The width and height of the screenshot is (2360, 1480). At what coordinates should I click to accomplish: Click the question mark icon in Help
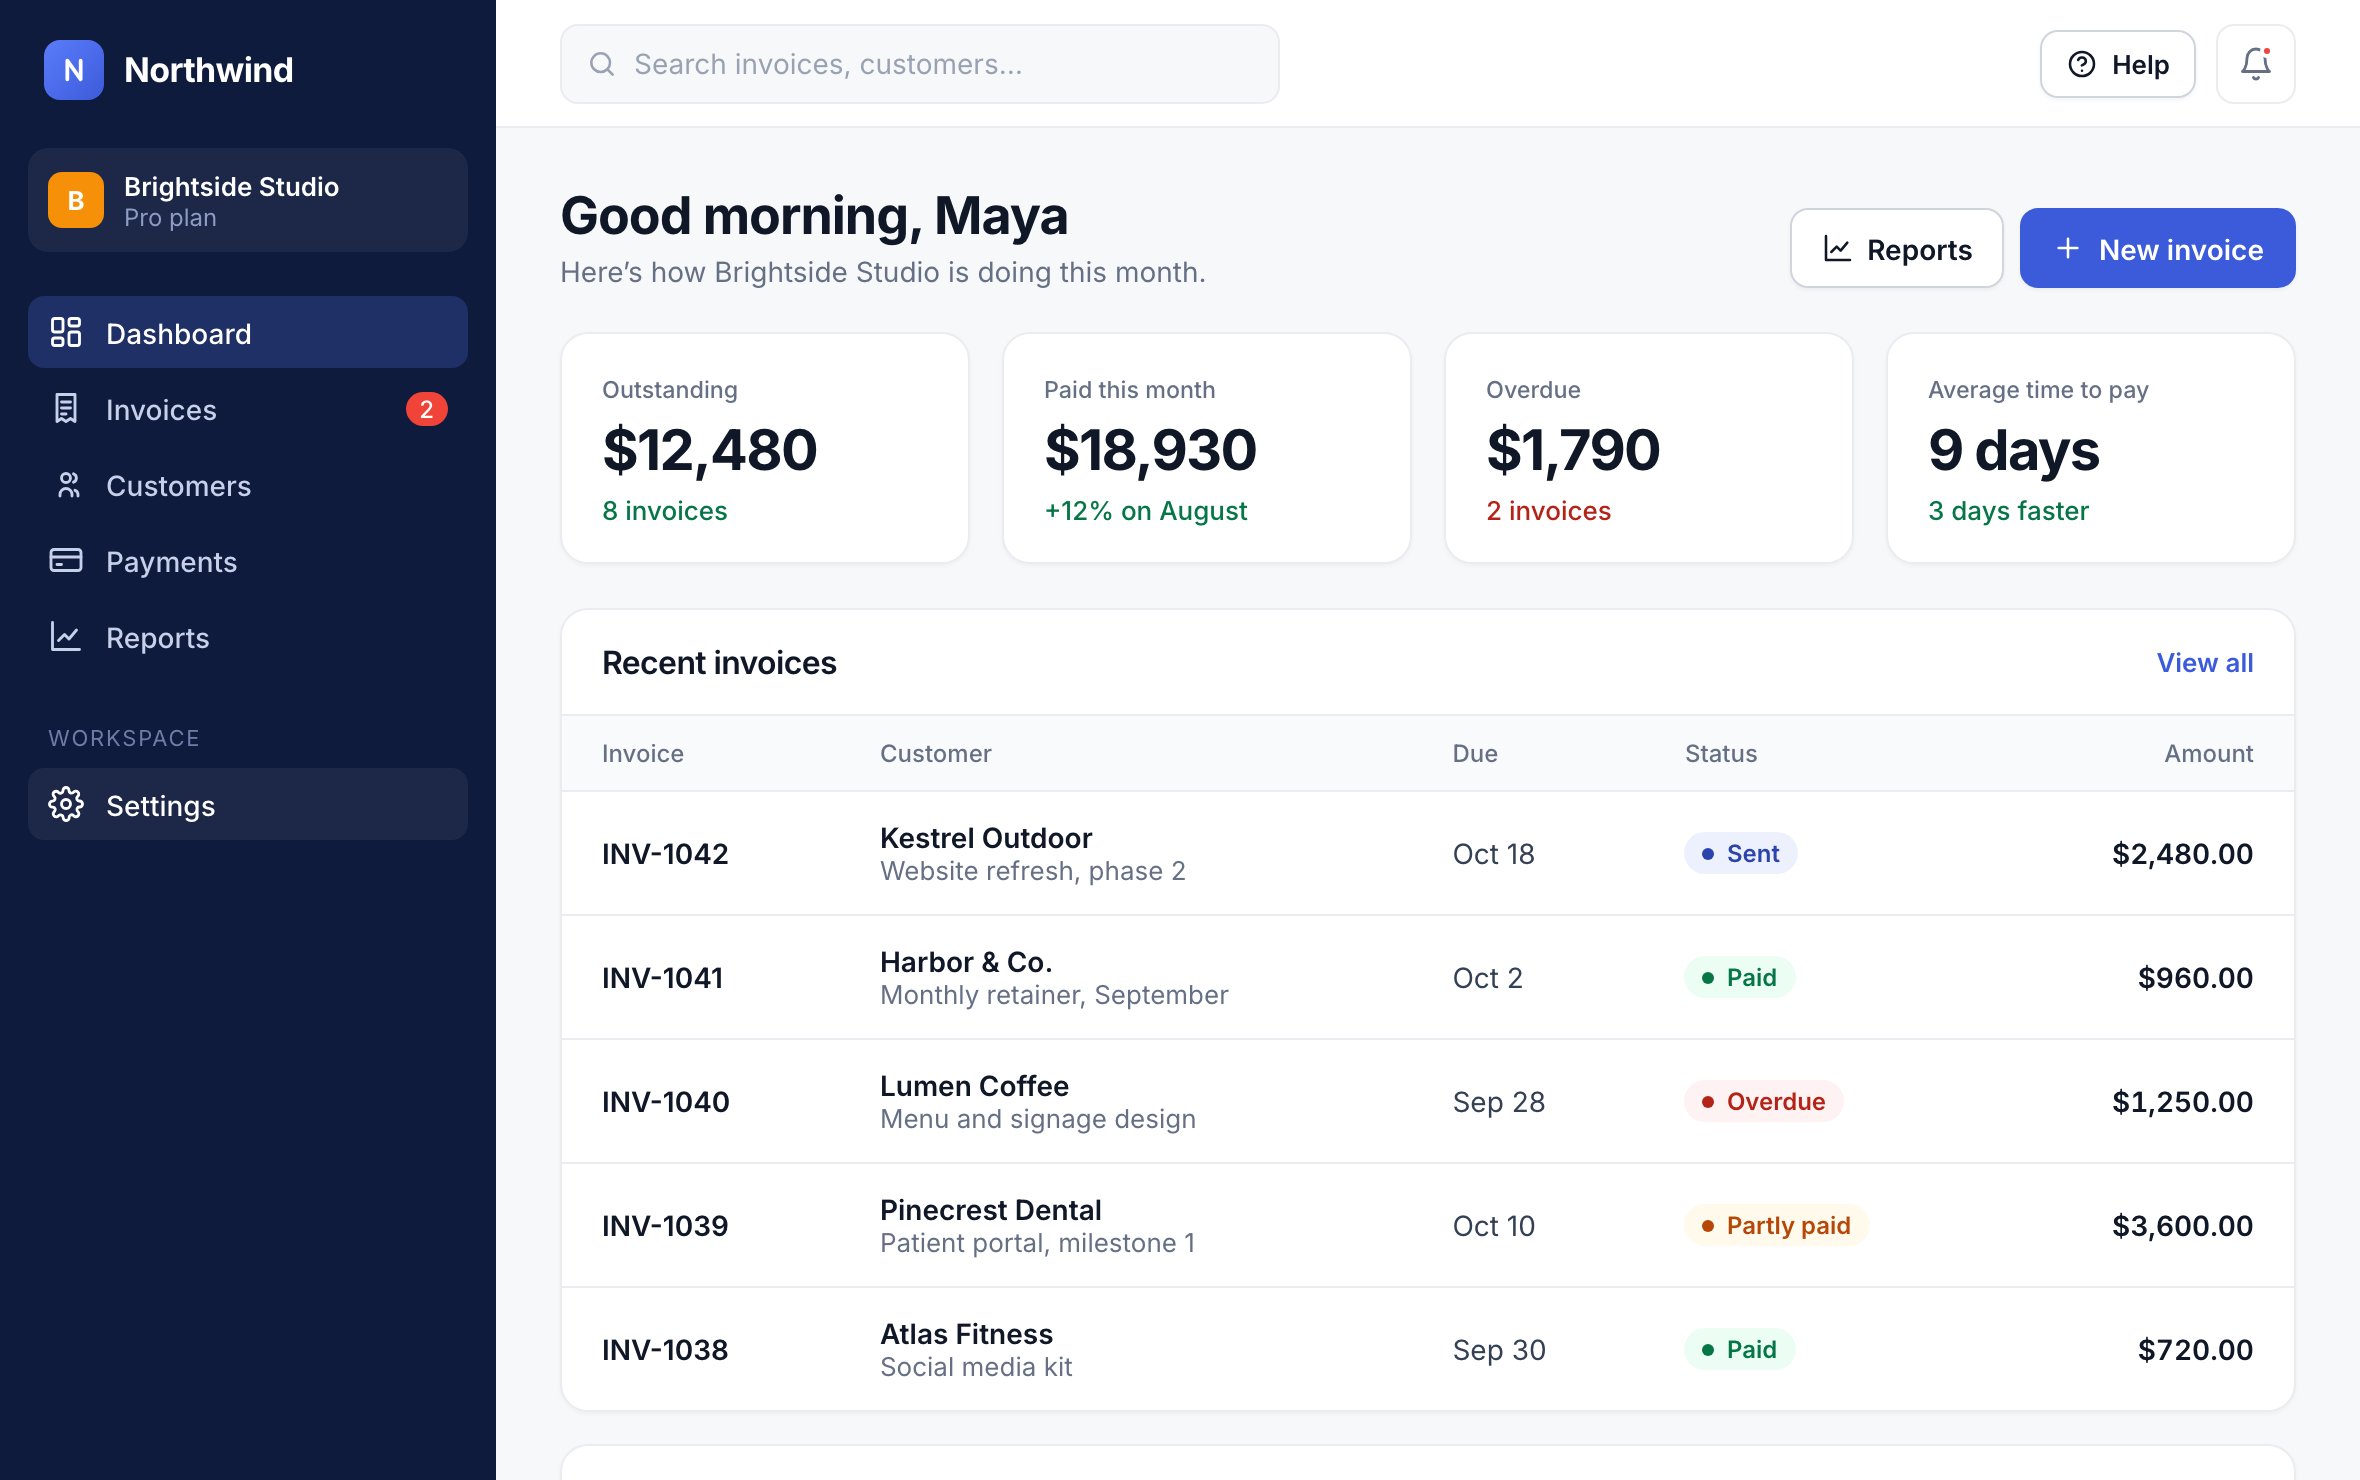point(2082,64)
